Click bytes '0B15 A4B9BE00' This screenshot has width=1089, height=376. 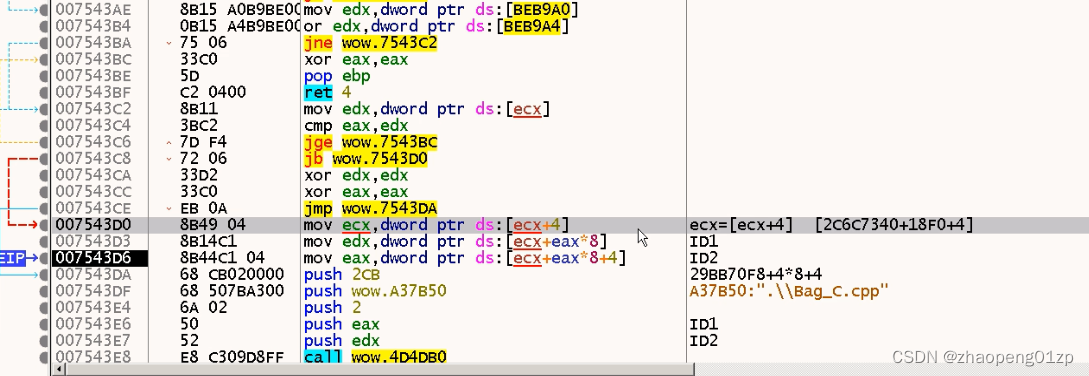coord(240,26)
